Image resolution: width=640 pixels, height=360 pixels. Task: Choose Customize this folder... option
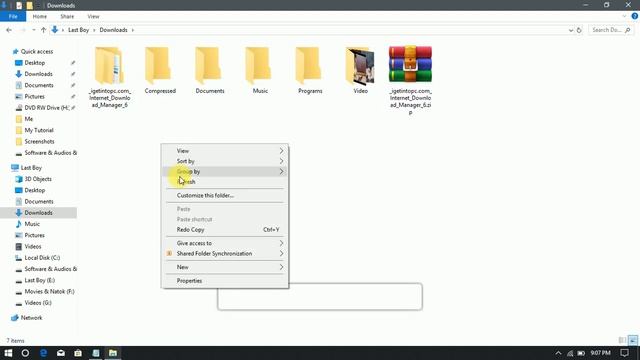click(225, 196)
